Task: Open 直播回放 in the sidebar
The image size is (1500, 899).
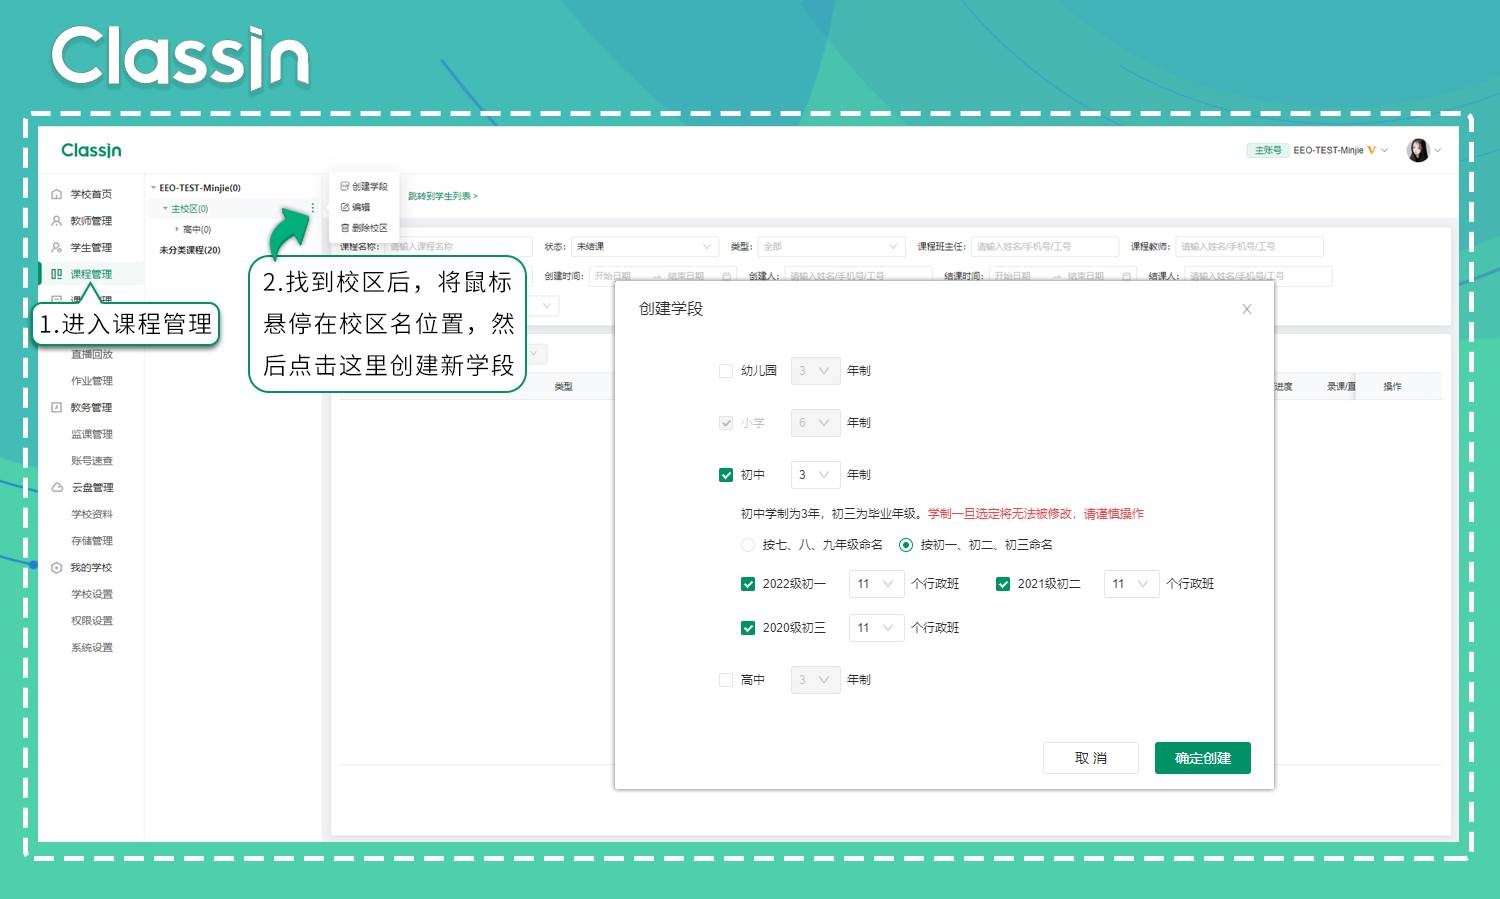Action: click(x=92, y=354)
